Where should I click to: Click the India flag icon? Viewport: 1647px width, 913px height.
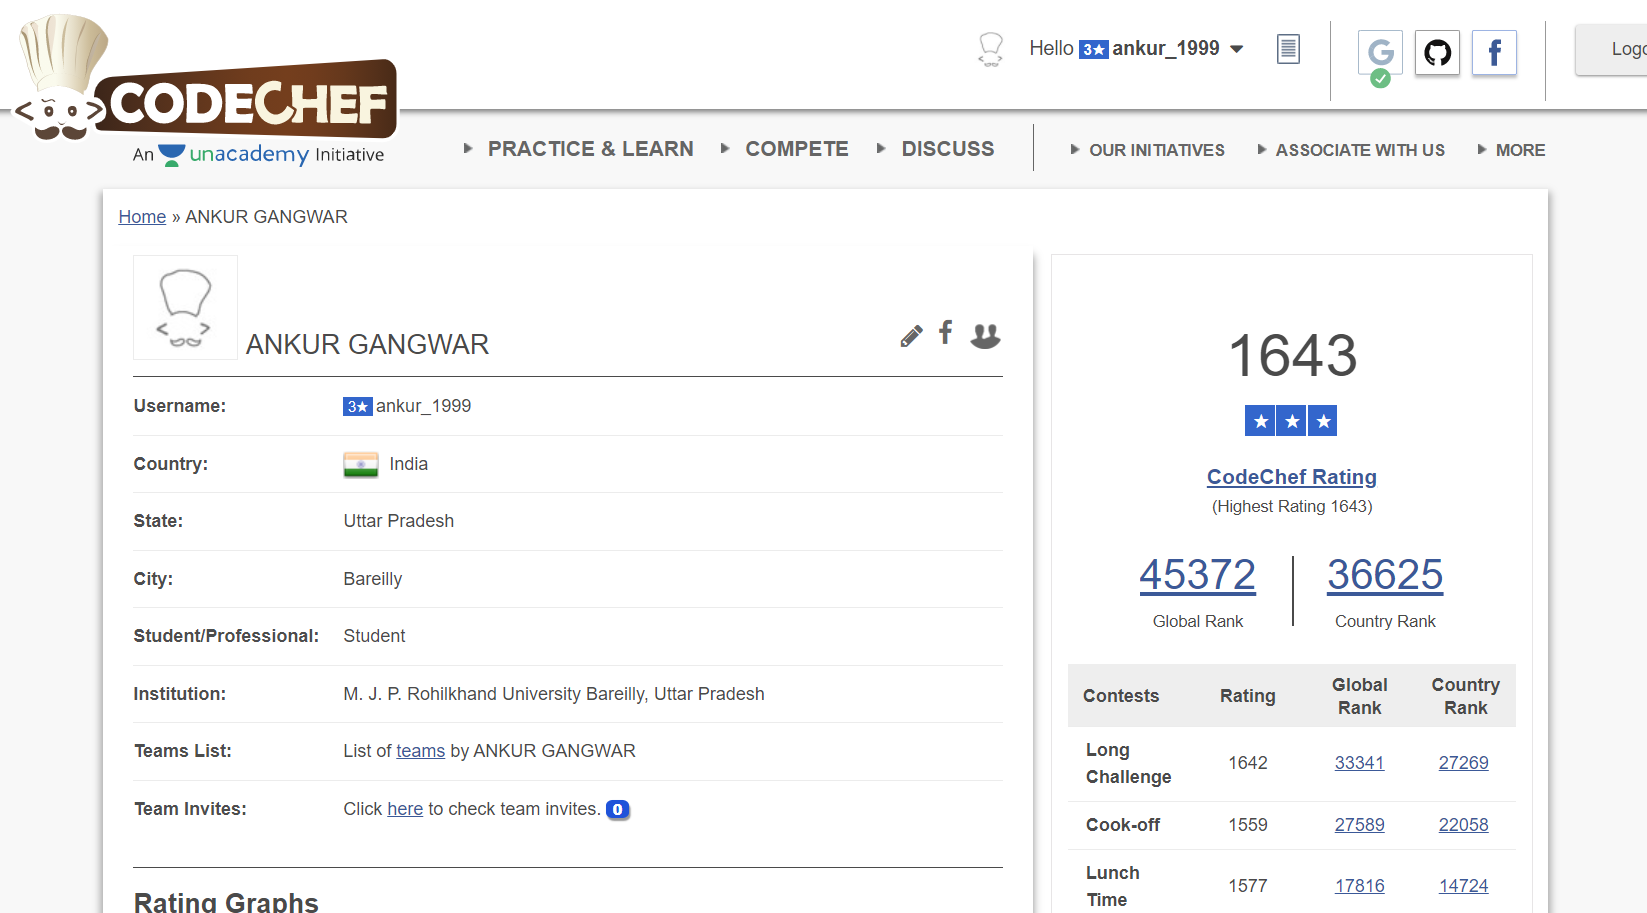click(x=361, y=465)
